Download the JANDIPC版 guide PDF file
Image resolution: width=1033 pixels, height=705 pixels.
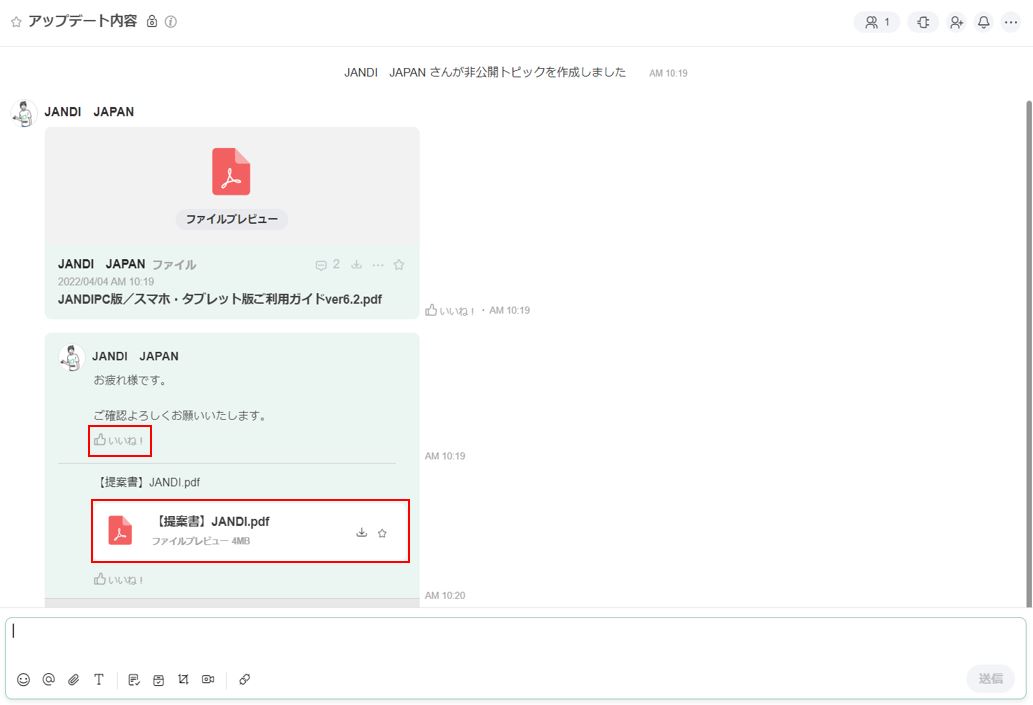click(356, 265)
